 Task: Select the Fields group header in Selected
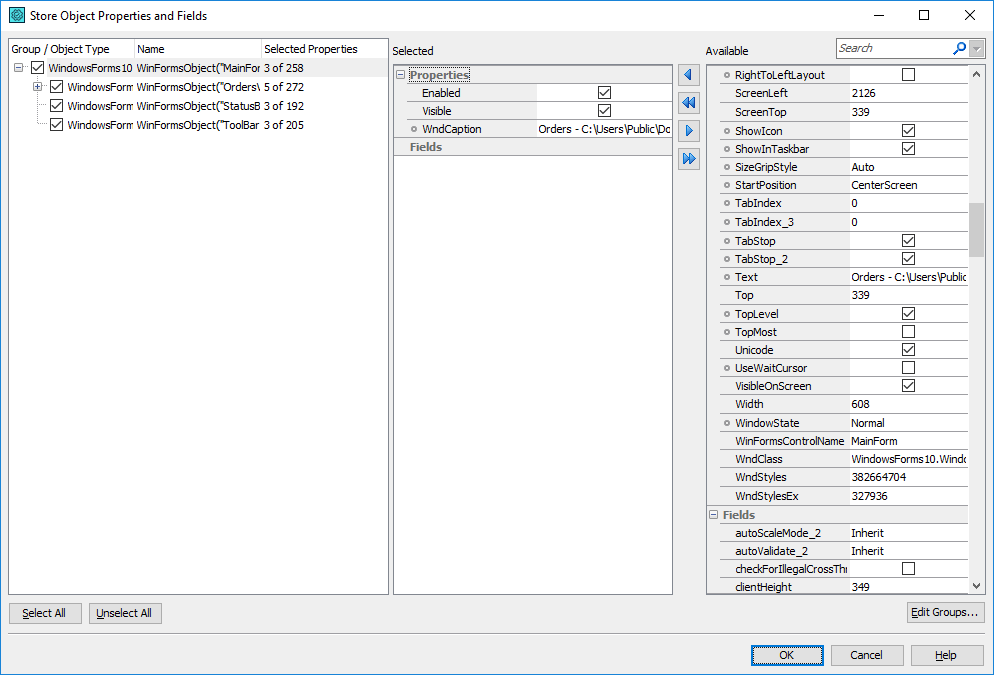pyautogui.click(x=533, y=147)
